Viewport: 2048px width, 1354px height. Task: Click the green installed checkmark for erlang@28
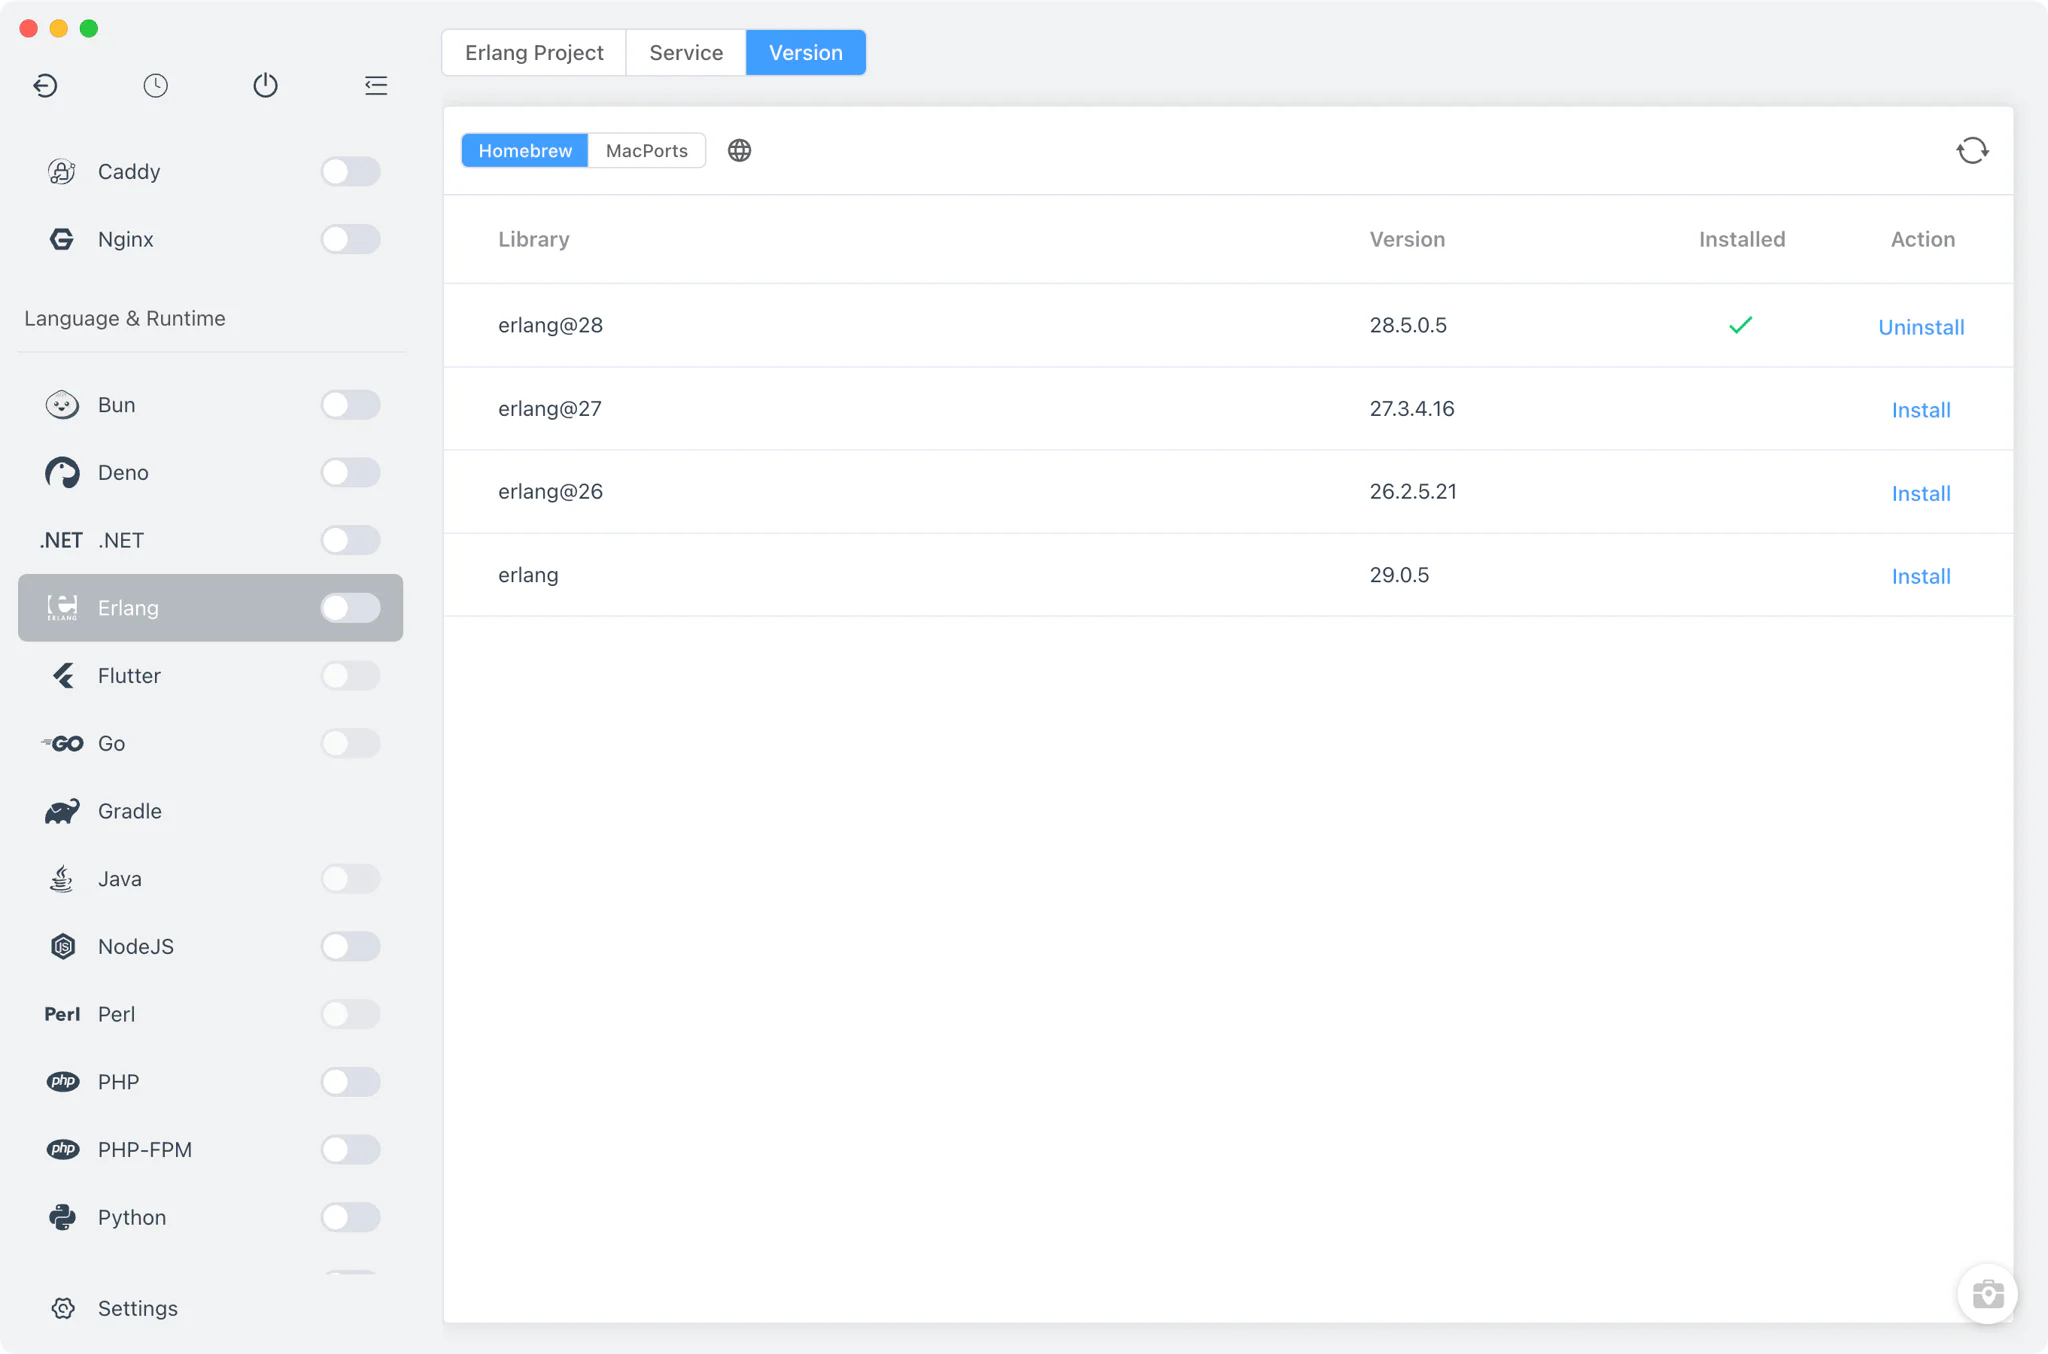1740,325
